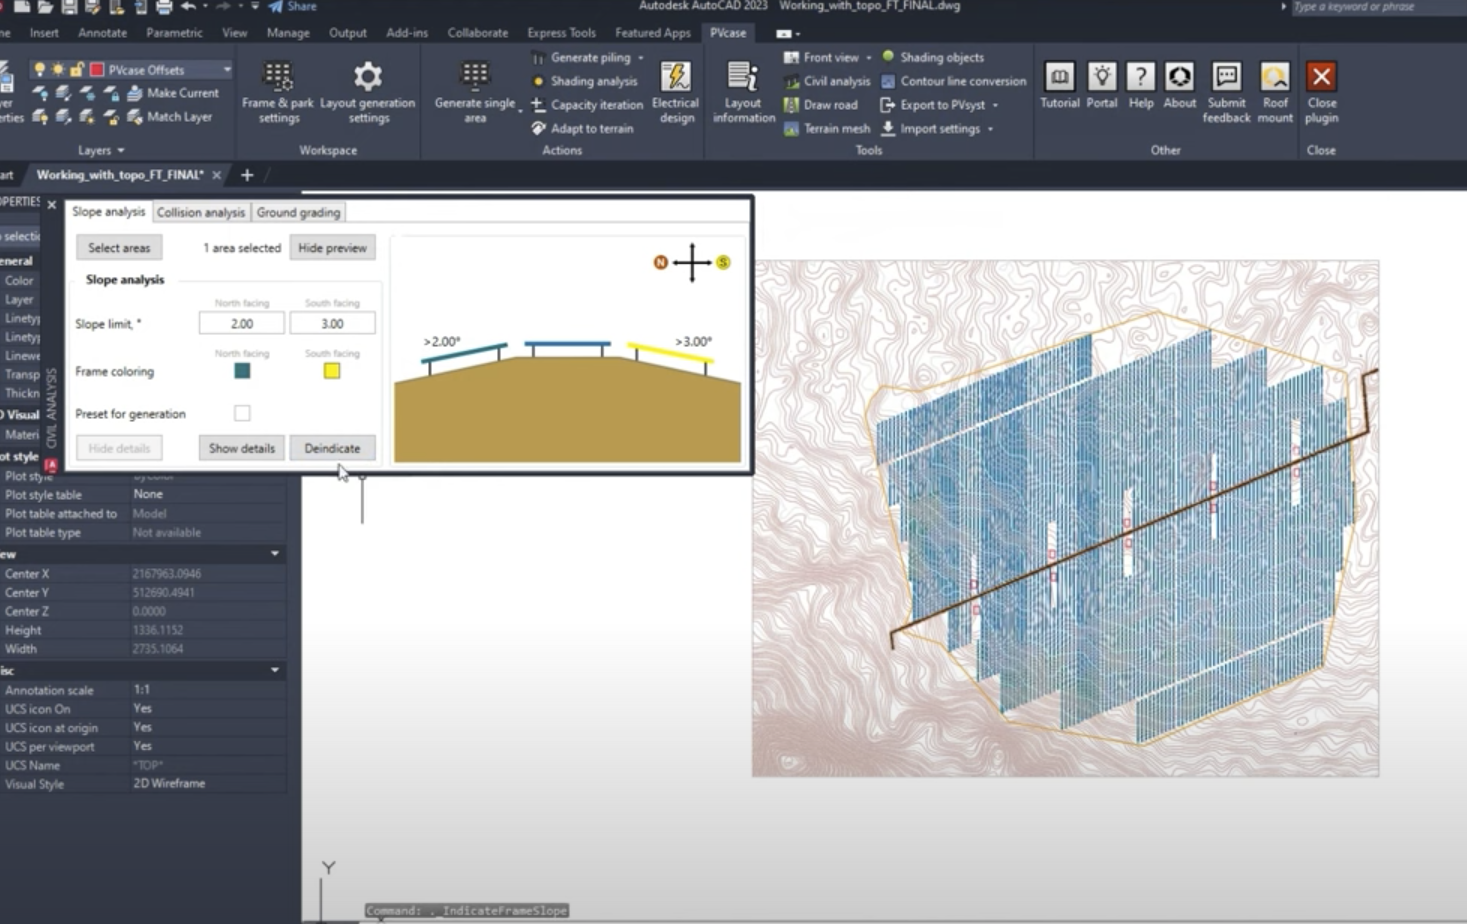Switch to the Collision analysis tab

pos(200,212)
